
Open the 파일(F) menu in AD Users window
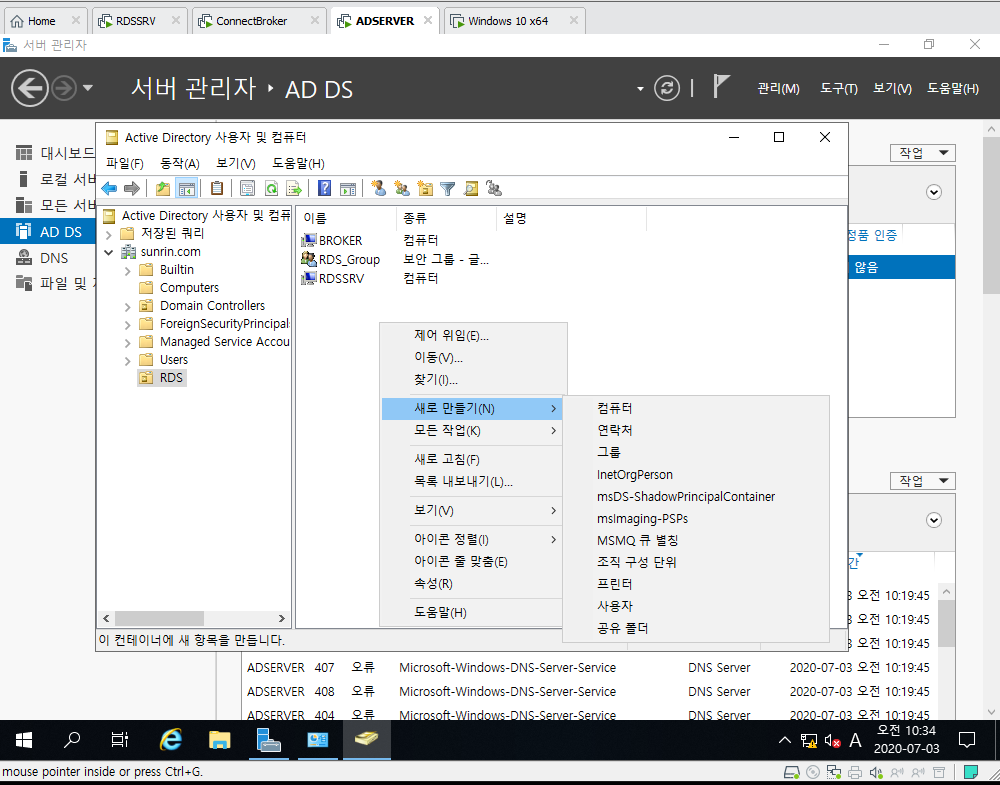coord(124,163)
